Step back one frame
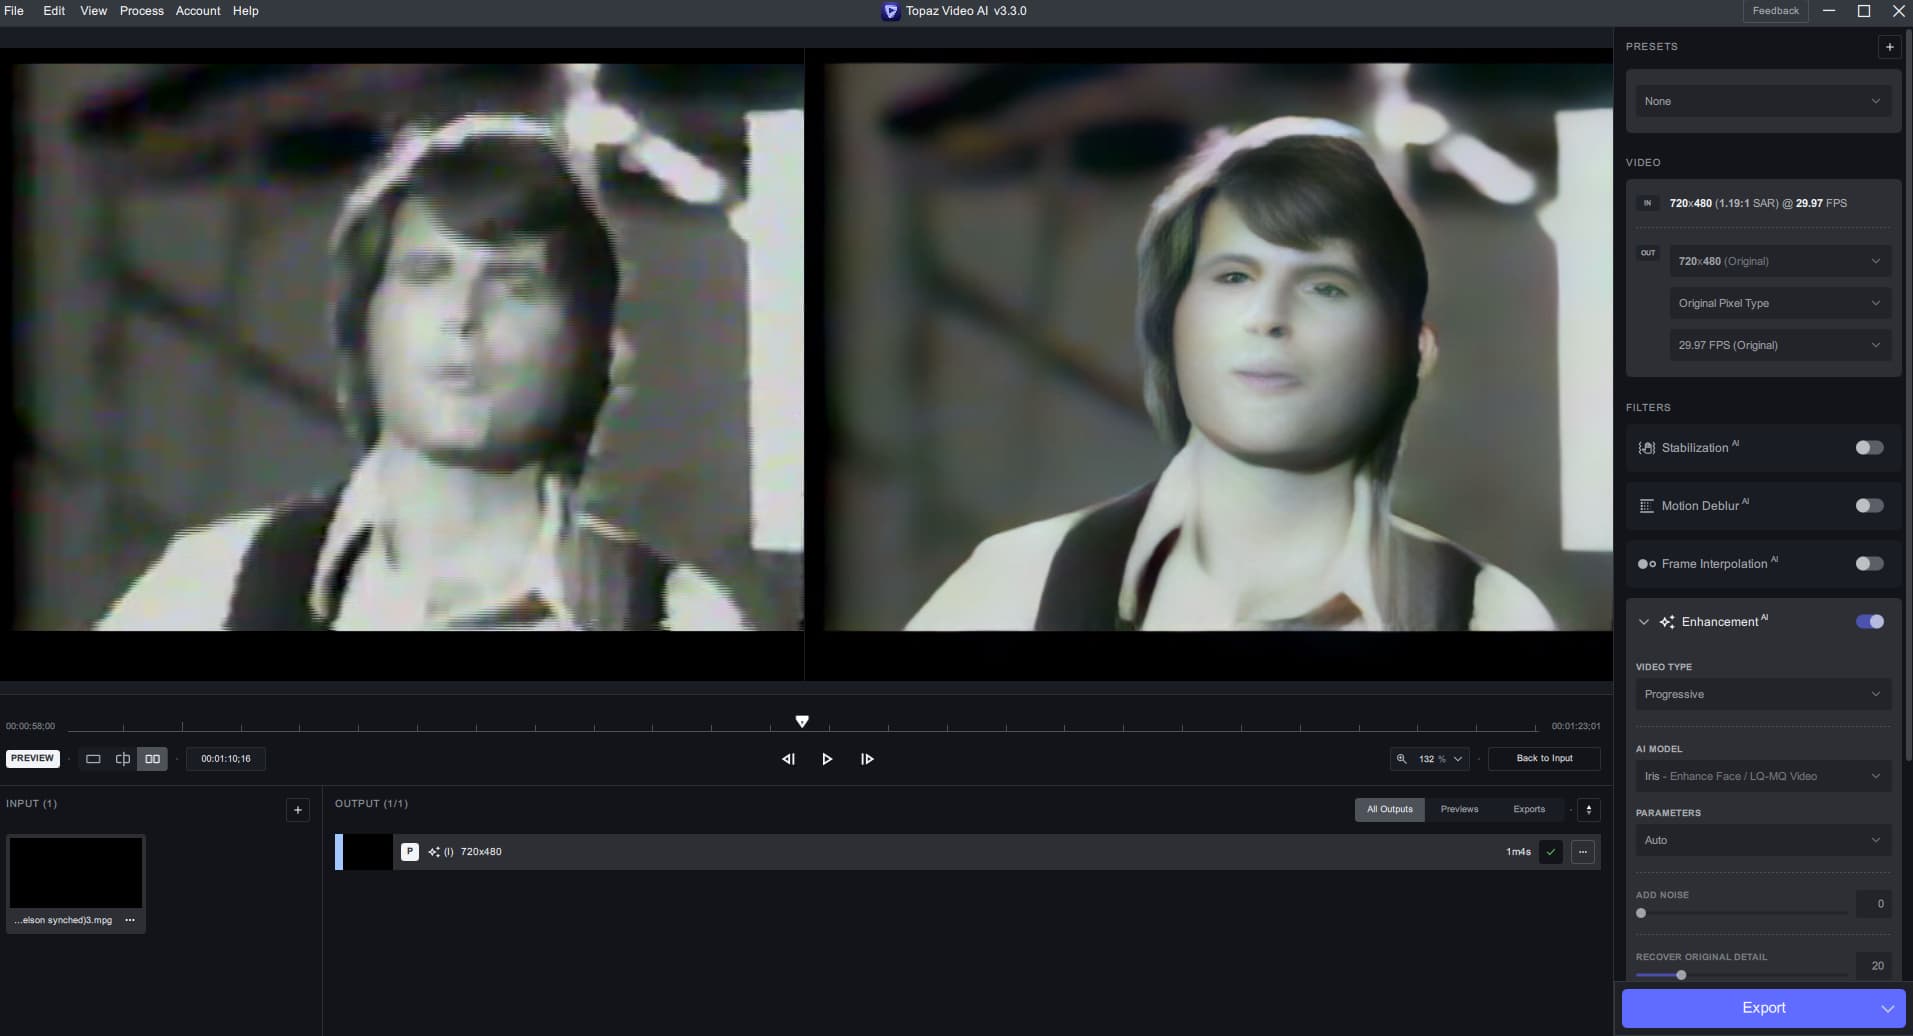1913x1036 pixels. coord(788,759)
